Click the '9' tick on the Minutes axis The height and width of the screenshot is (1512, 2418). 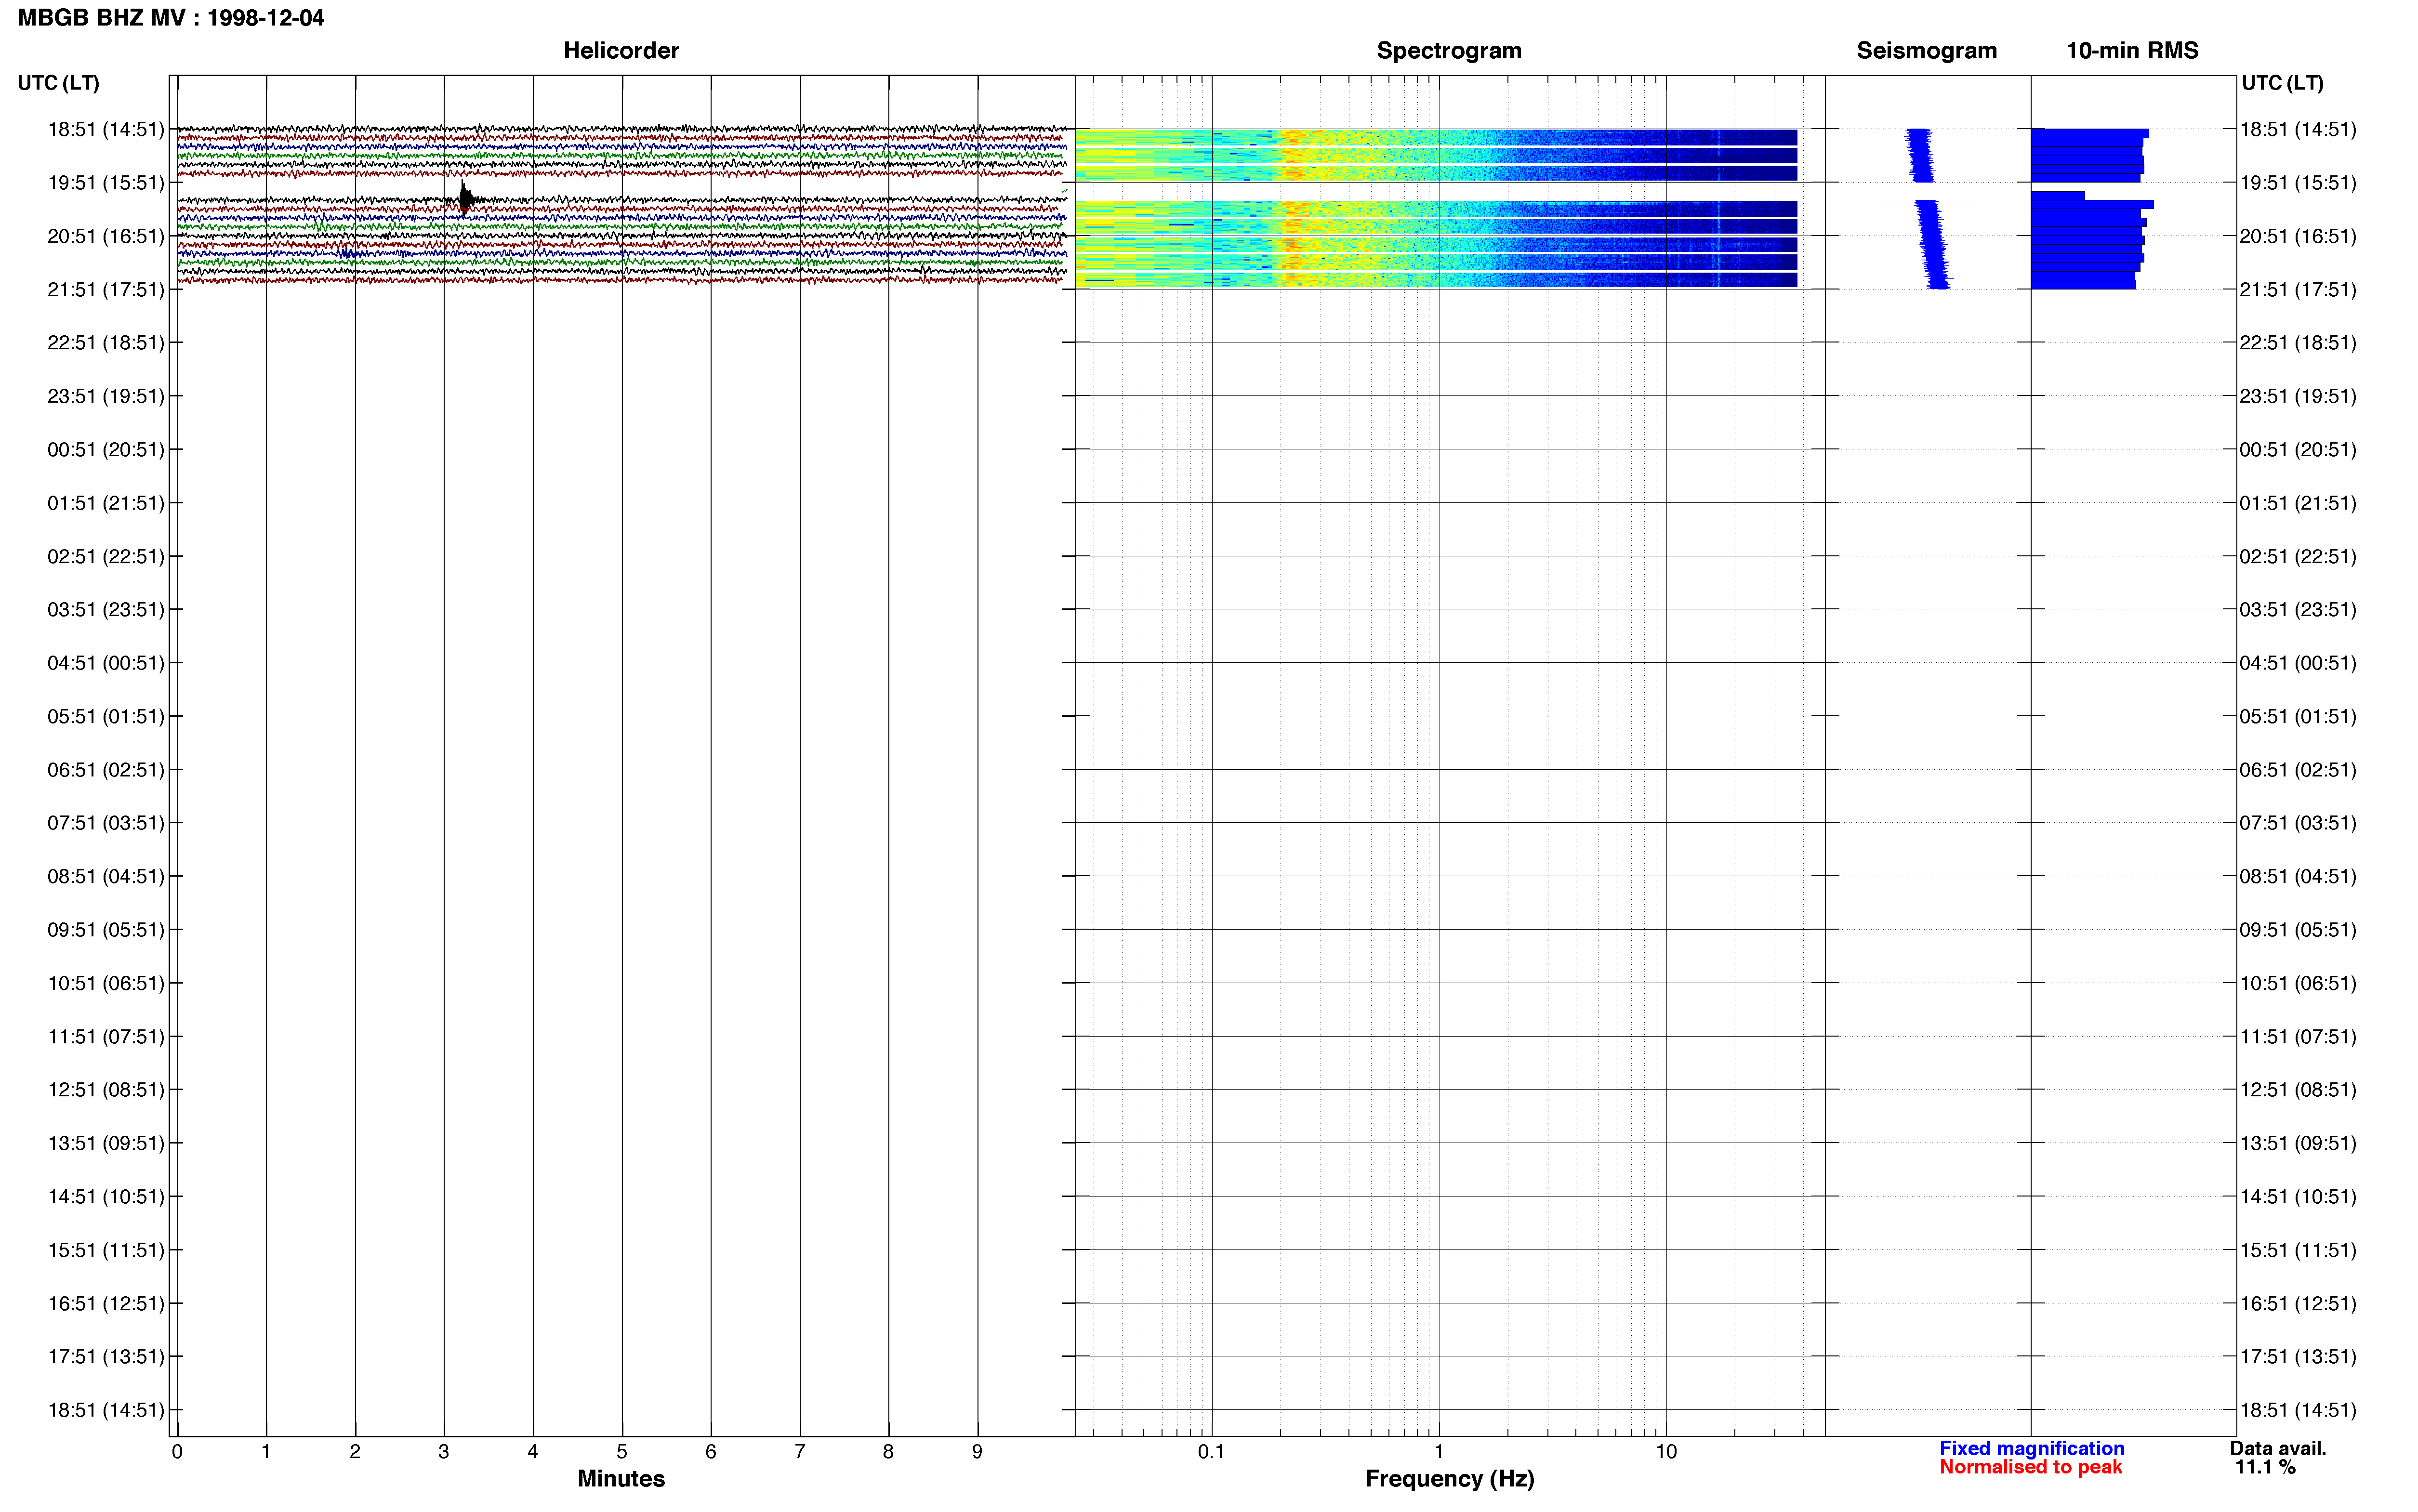[977, 1451]
